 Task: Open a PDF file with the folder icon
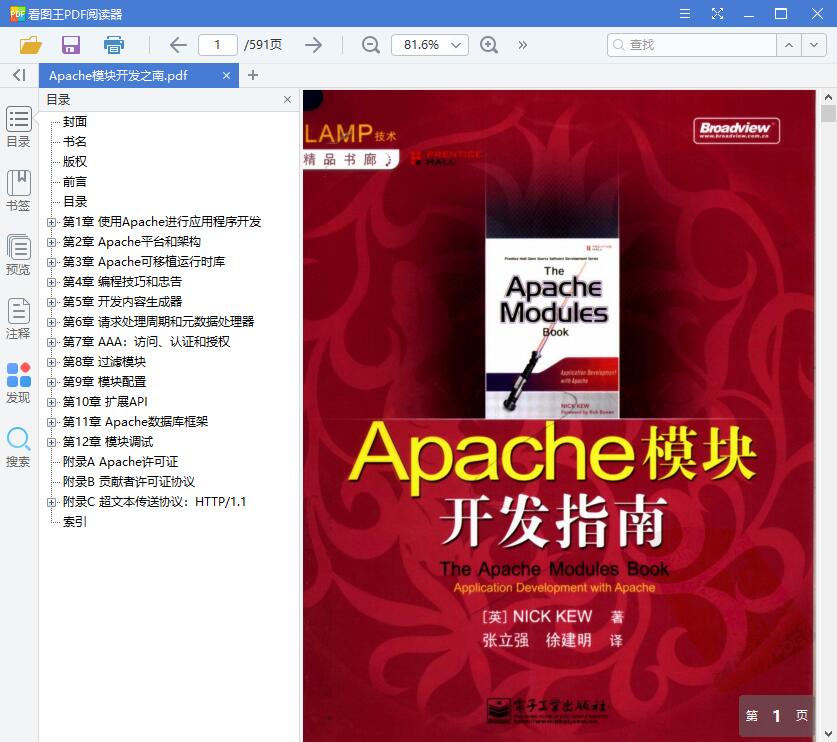coord(30,45)
